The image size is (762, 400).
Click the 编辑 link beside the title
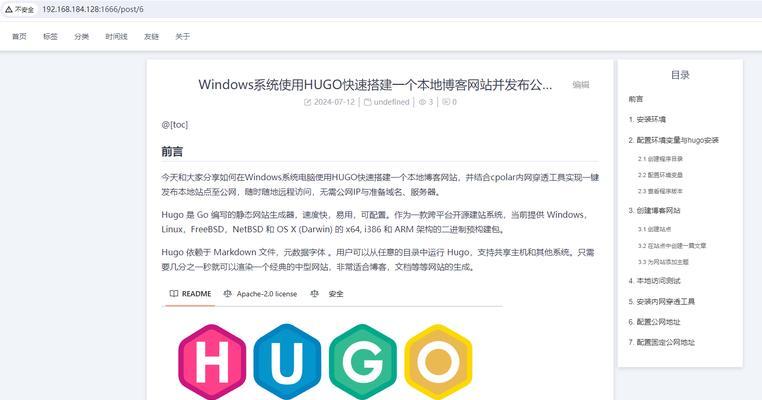pos(581,85)
